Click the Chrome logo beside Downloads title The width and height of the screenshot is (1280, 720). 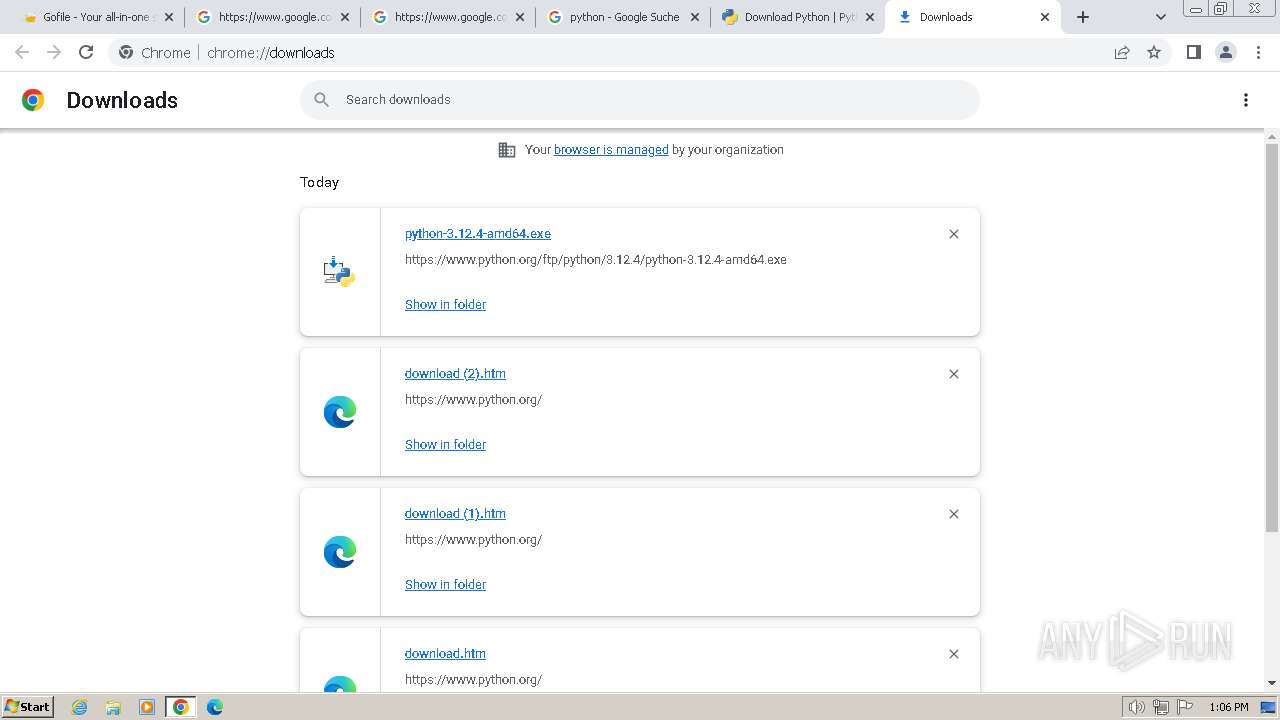pyautogui.click(x=33, y=100)
